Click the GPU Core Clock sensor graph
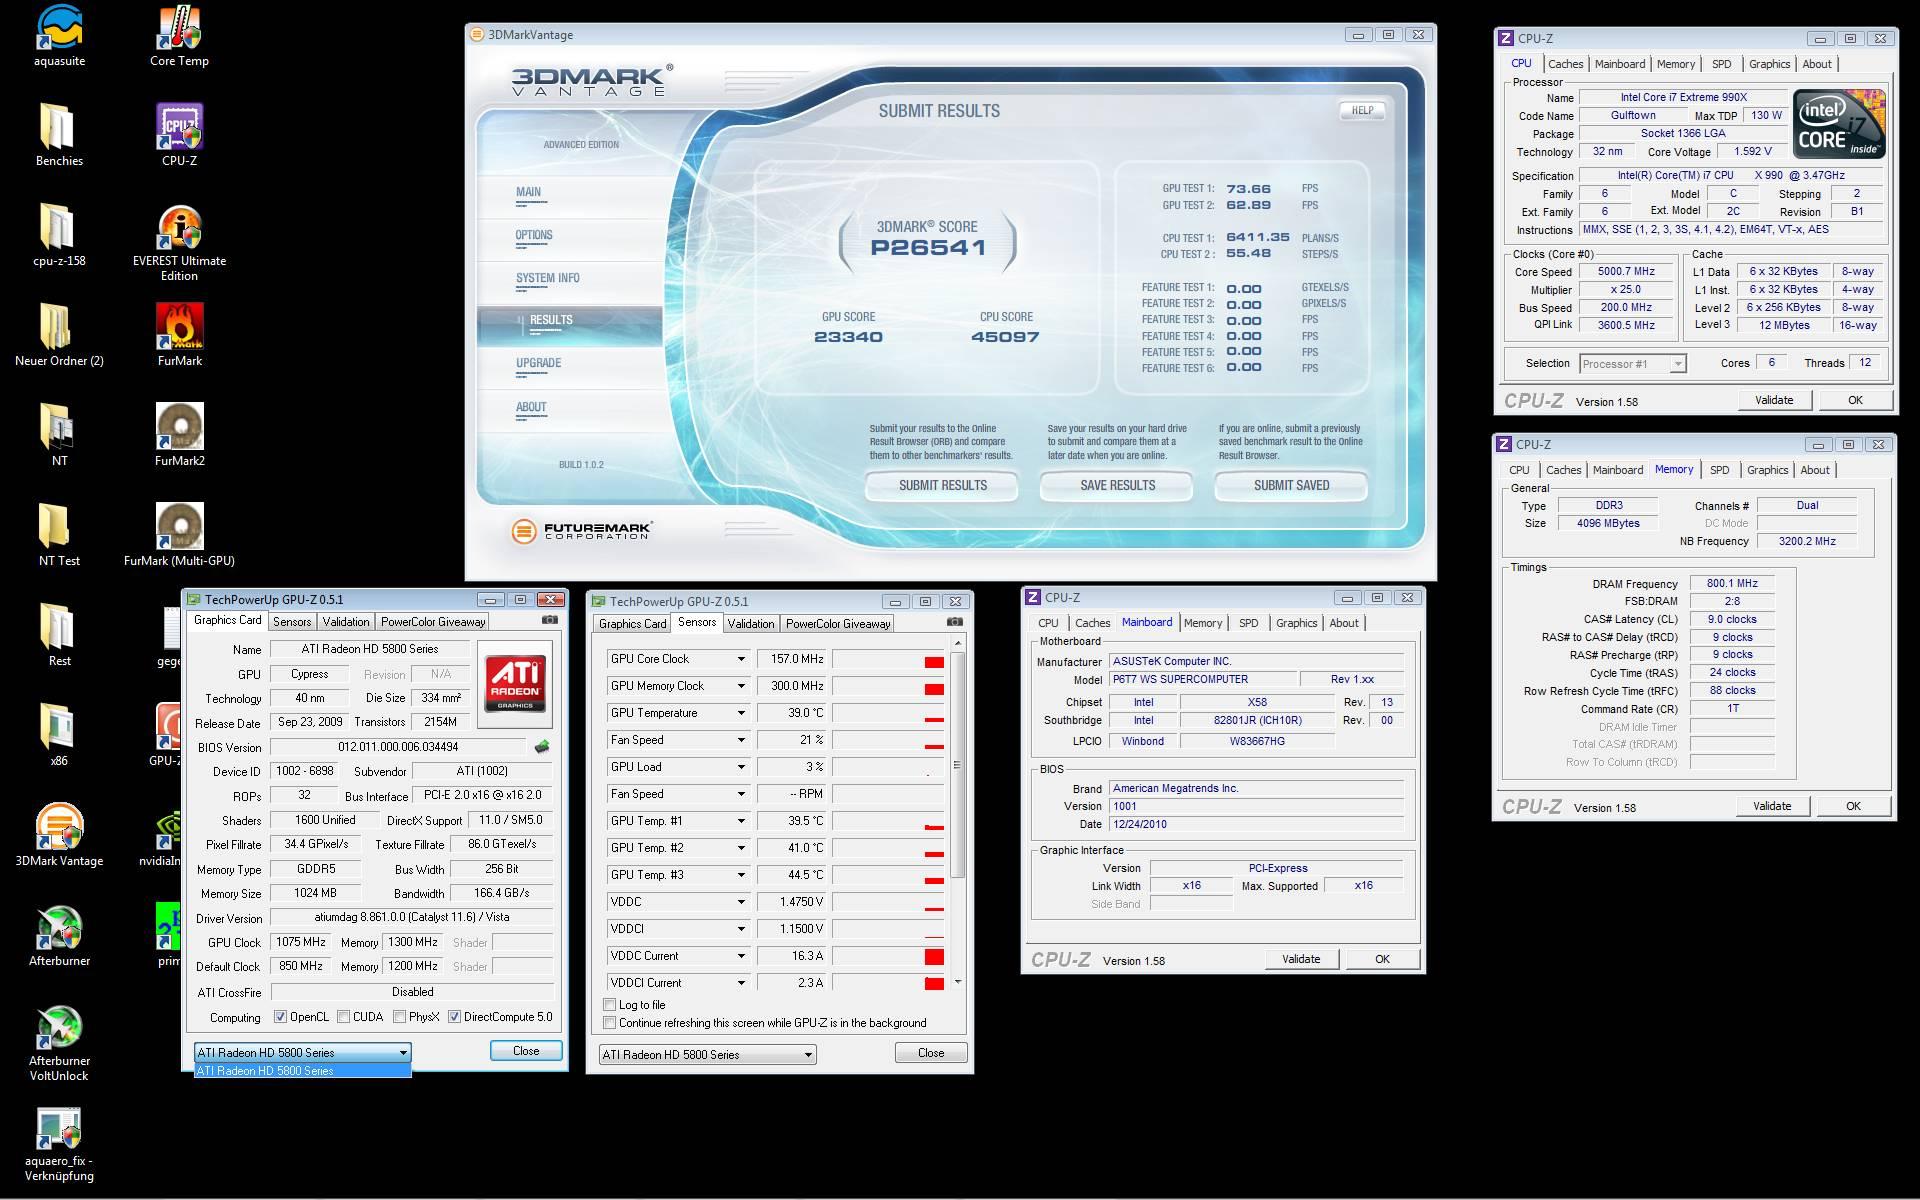This screenshot has width=1920, height=1200. coord(888,659)
